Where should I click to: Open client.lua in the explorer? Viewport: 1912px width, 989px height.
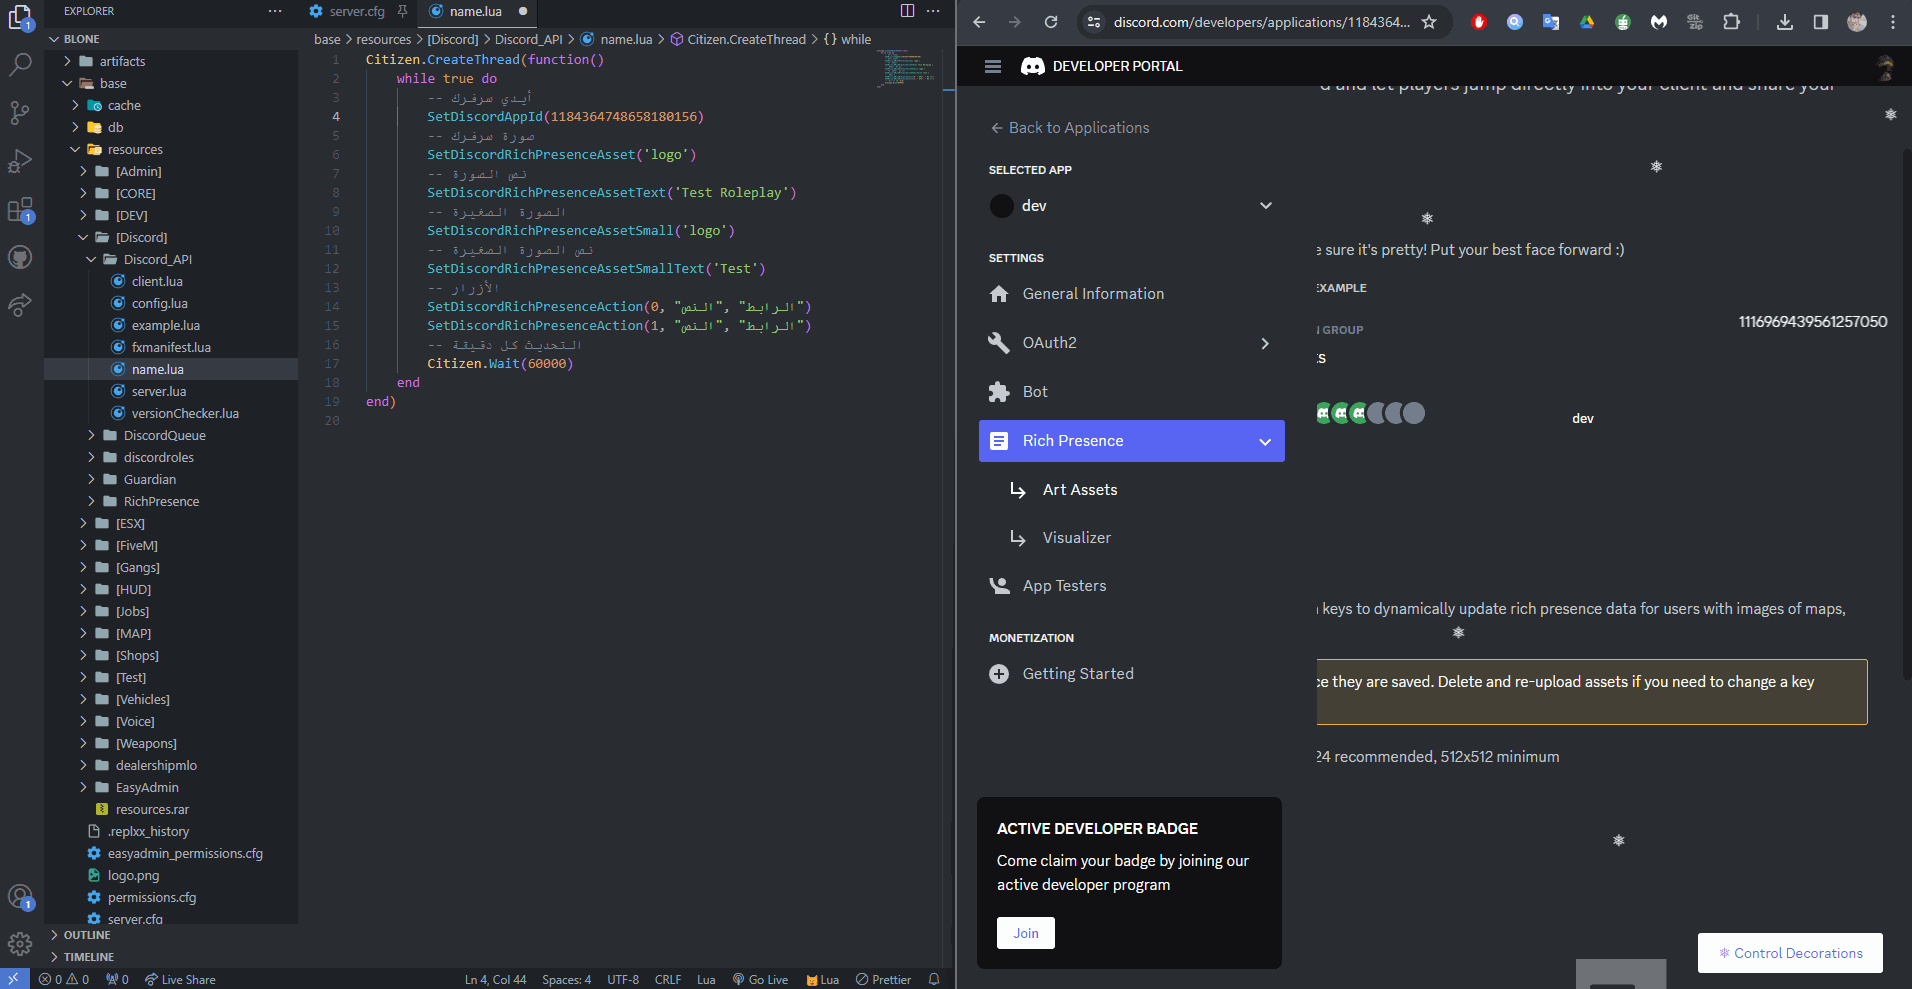[x=157, y=281]
